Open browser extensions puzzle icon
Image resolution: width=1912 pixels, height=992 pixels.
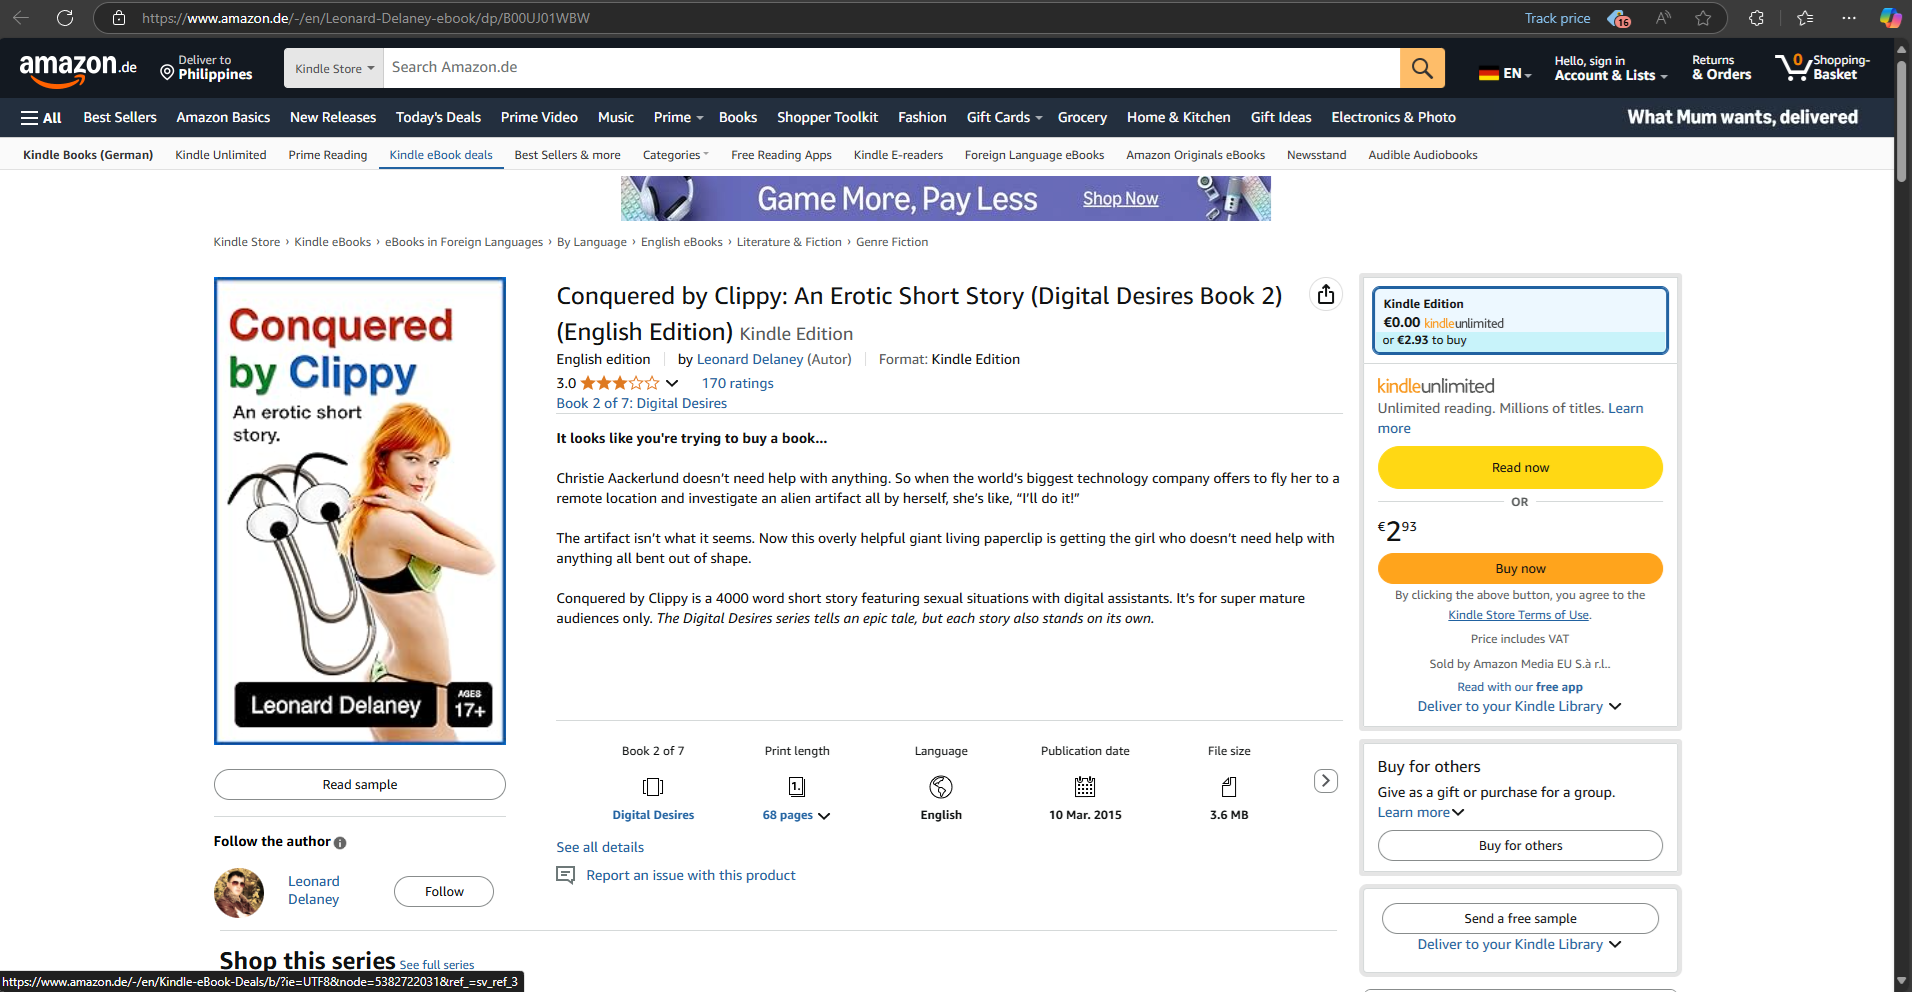point(1756,18)
